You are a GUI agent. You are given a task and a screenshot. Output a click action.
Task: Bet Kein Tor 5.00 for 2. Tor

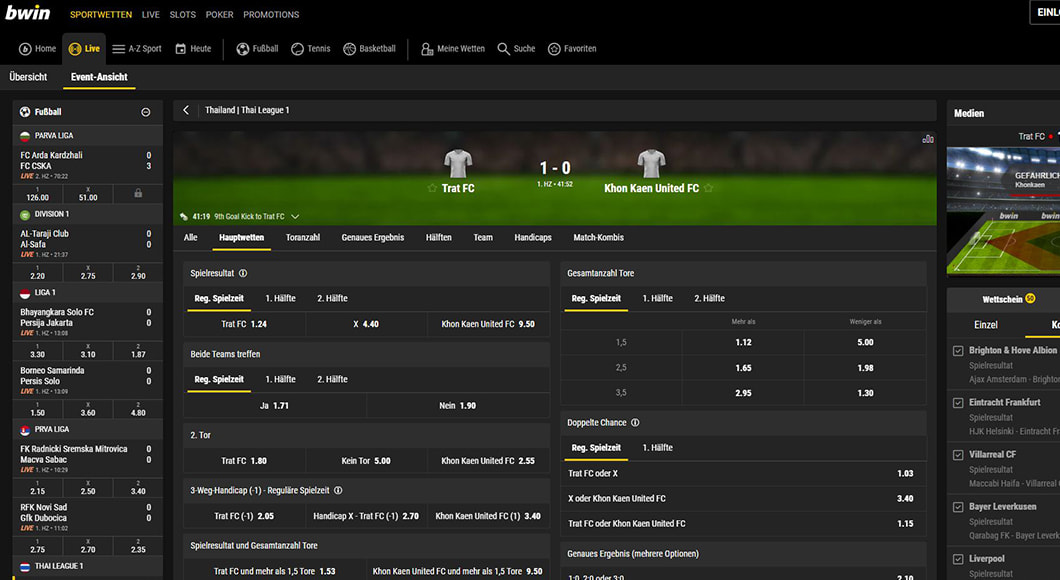click(366, 461)
